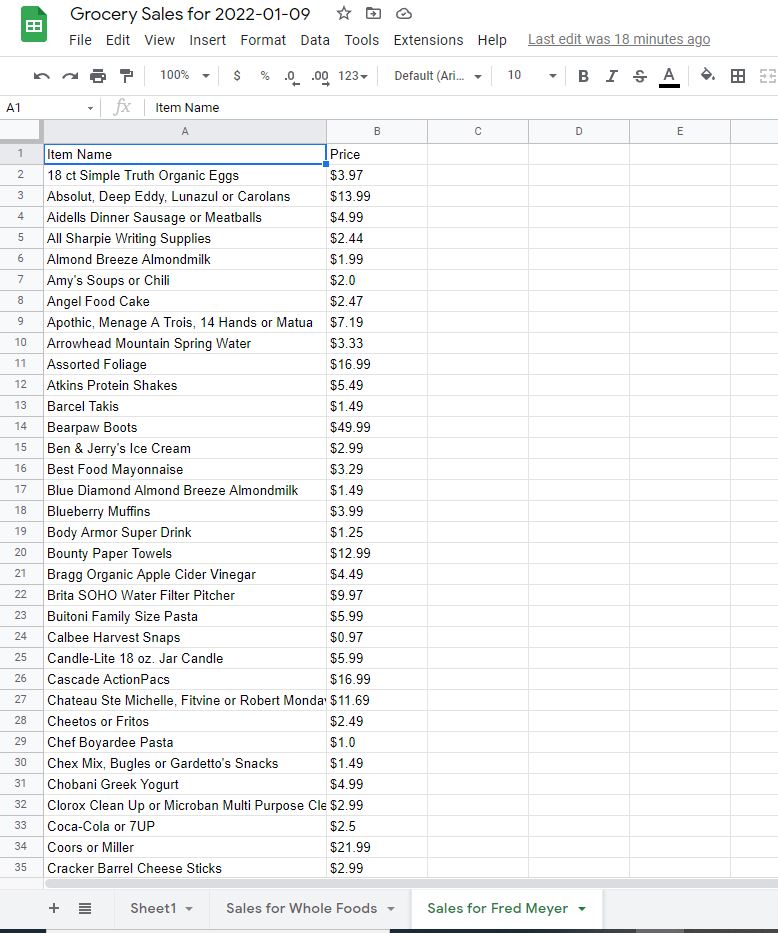The image size is (778, 933).
Task: Open the Edit menu
Action: (x=118, y=40)
